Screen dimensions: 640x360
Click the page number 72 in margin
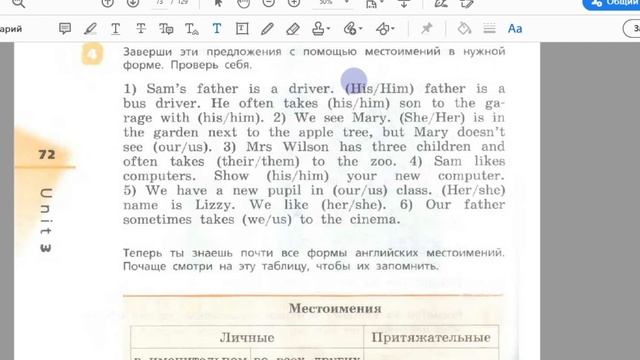pyautogui.click(x=47, y=154)
